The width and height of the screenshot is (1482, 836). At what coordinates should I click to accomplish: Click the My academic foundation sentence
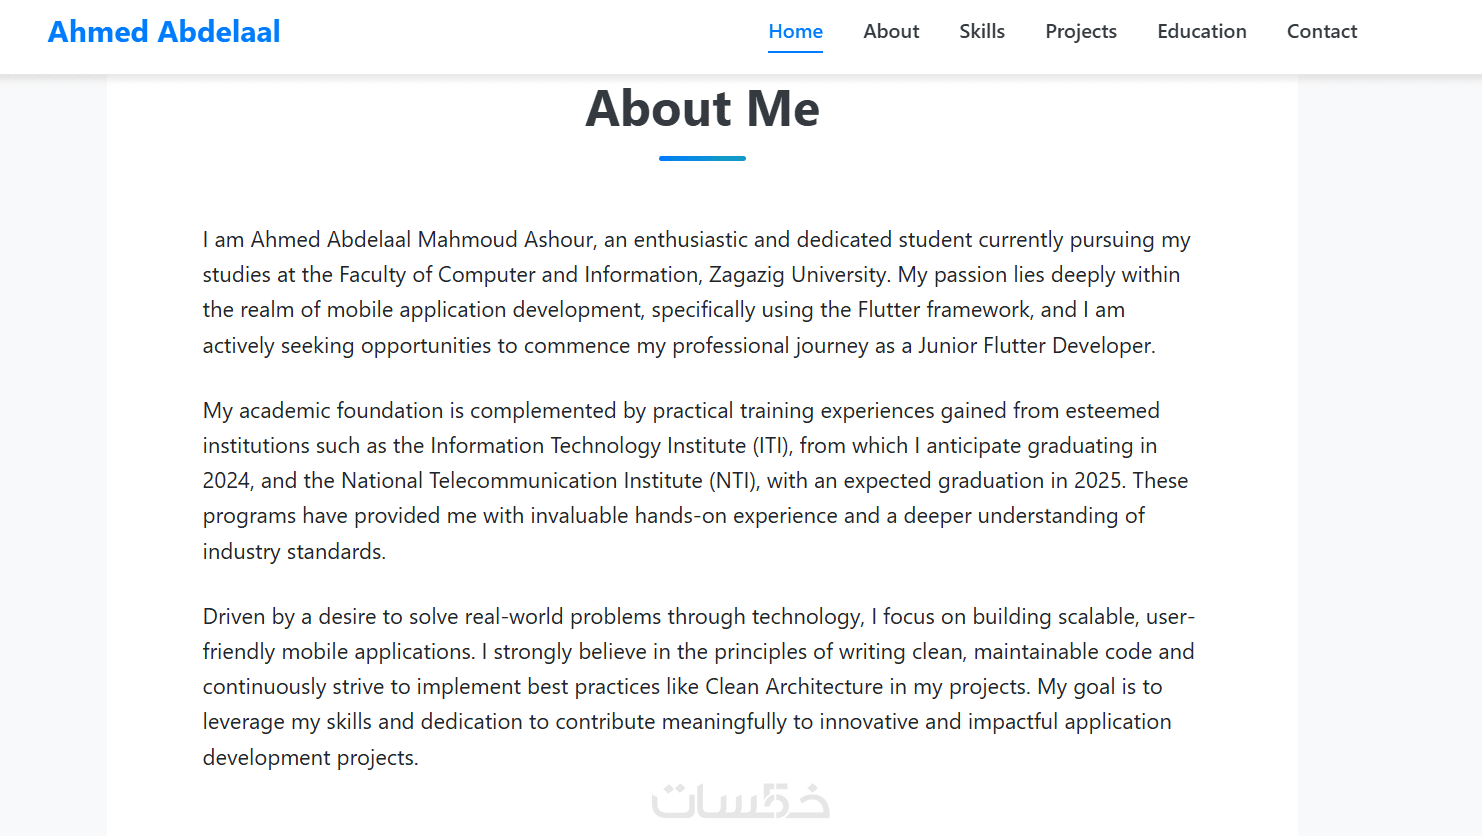click(x=680, y=411)
